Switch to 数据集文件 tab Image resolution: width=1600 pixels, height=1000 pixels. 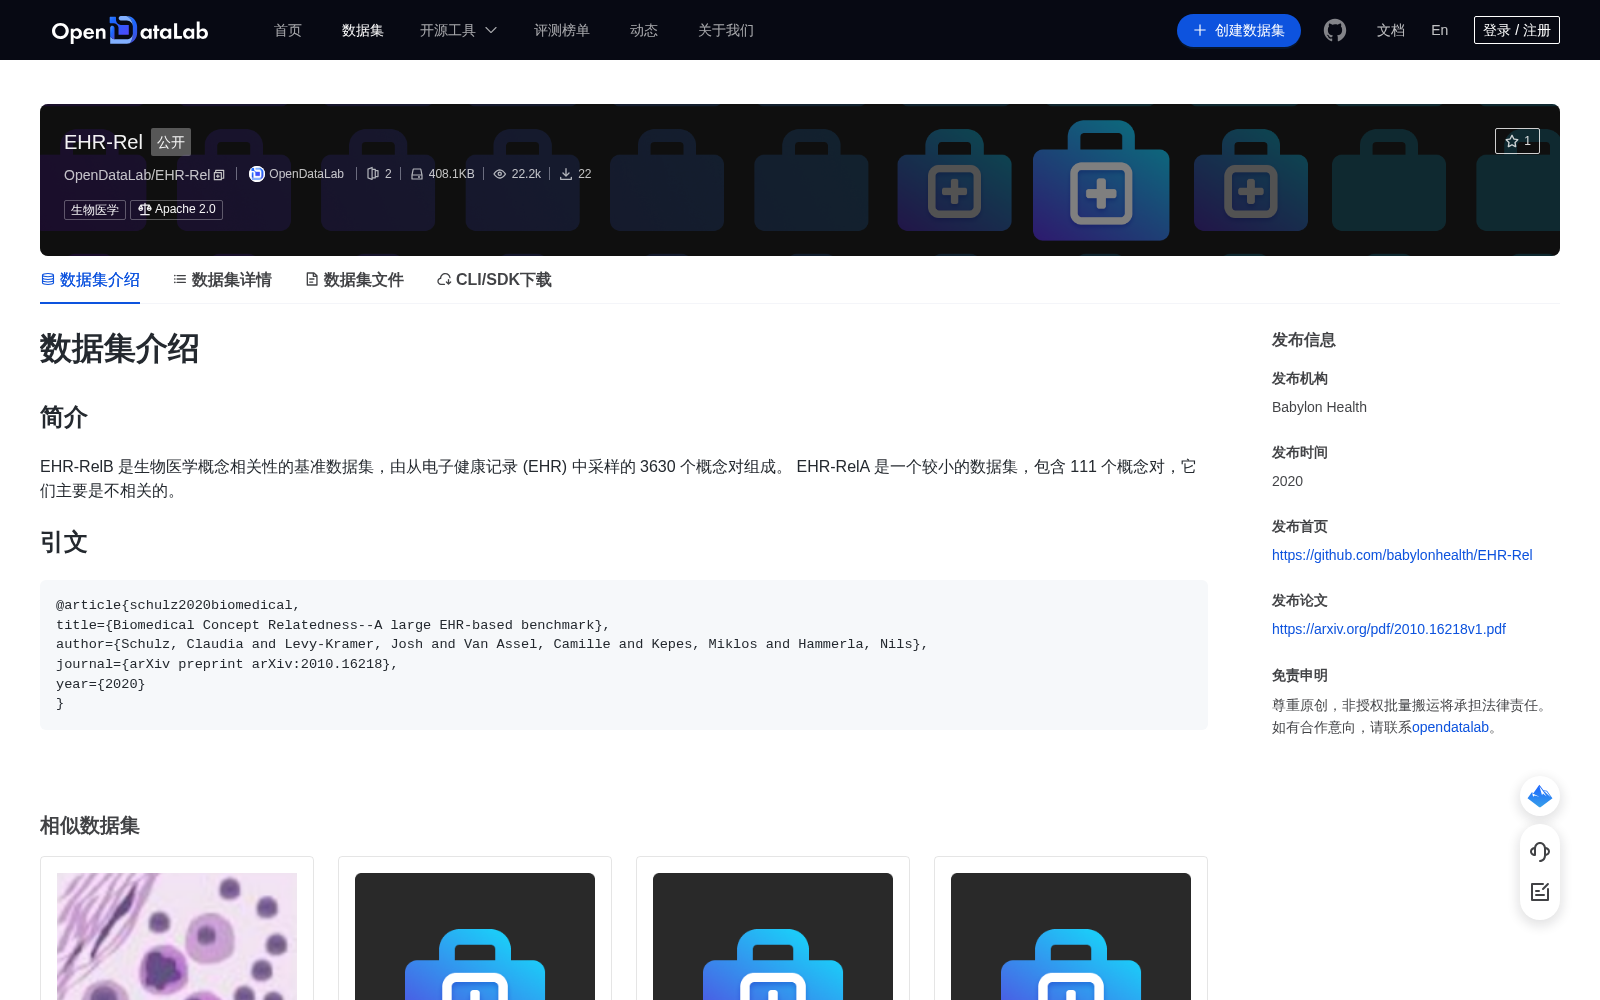tap(354, 280)
